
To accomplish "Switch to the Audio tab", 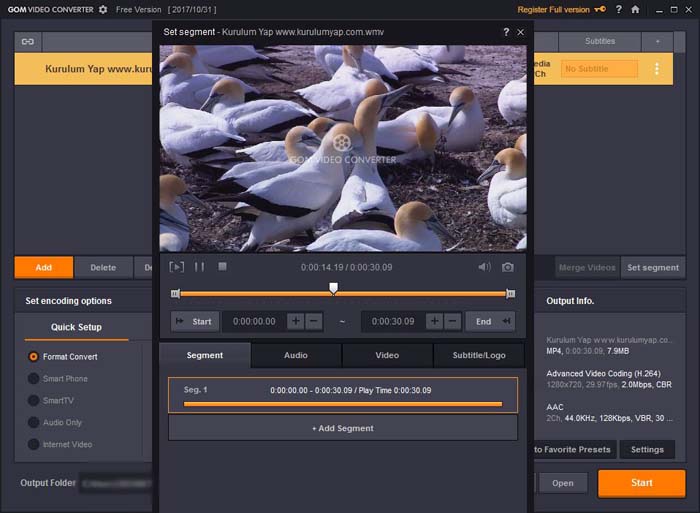I will click(296, 355).
